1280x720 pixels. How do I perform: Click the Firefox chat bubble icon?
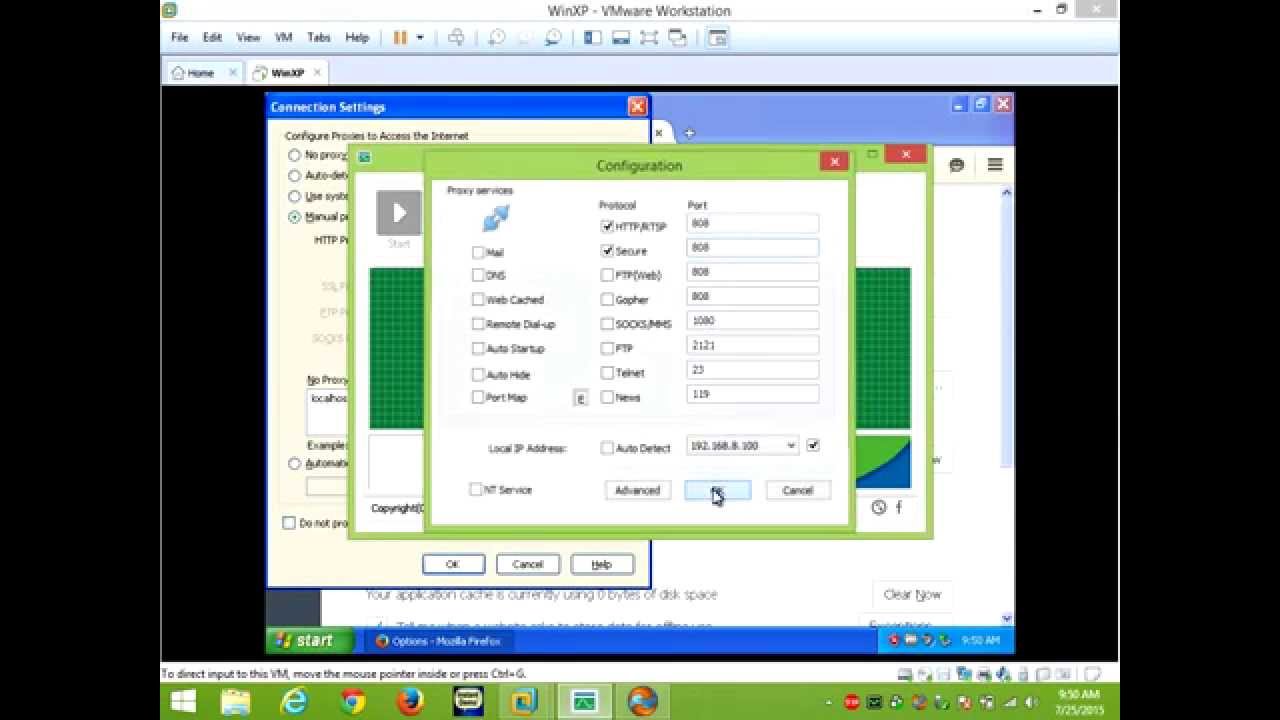tap(957, 165)
